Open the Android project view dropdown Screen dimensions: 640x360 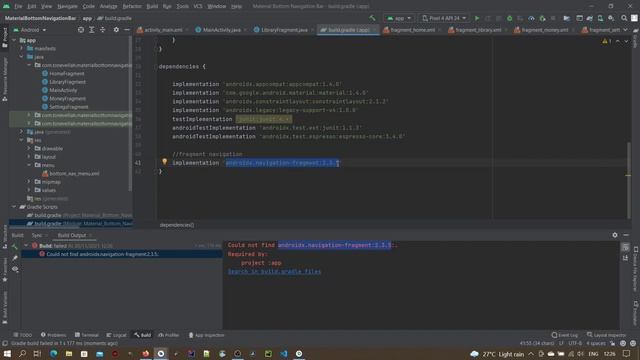pyautogui.click(x=30, y=30)
